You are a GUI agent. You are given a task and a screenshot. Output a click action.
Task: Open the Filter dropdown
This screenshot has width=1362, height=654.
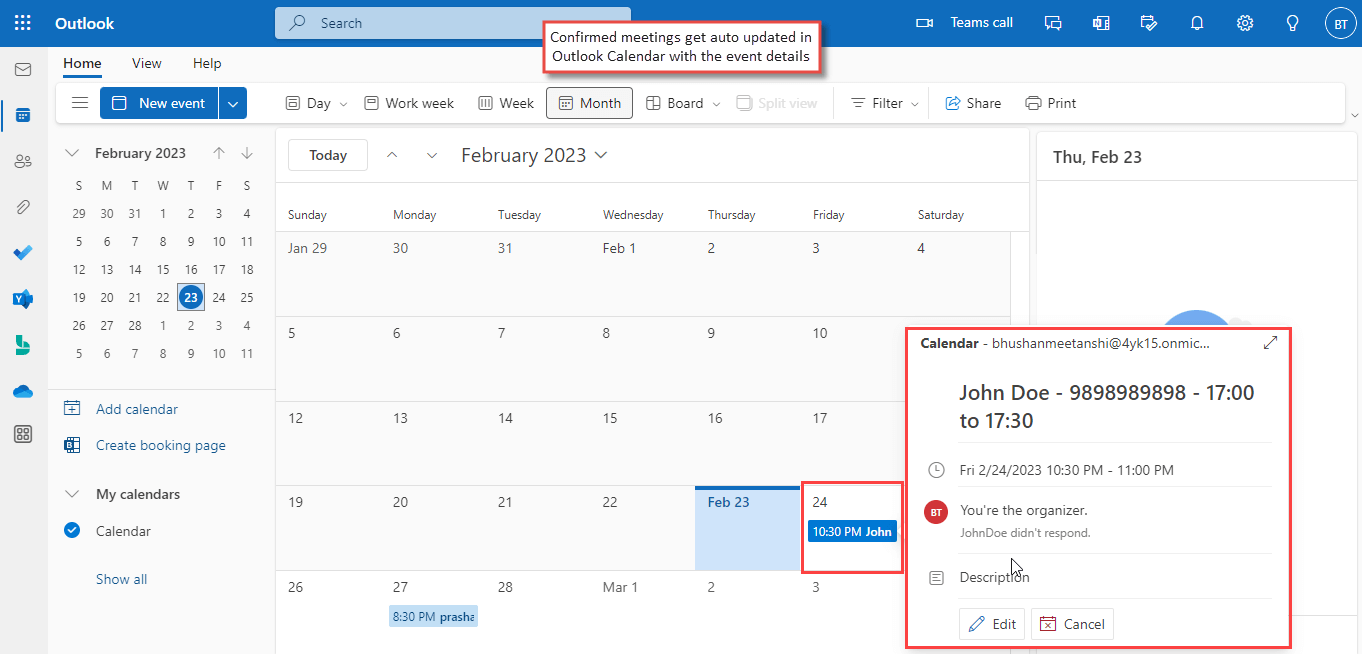(885, 103)
